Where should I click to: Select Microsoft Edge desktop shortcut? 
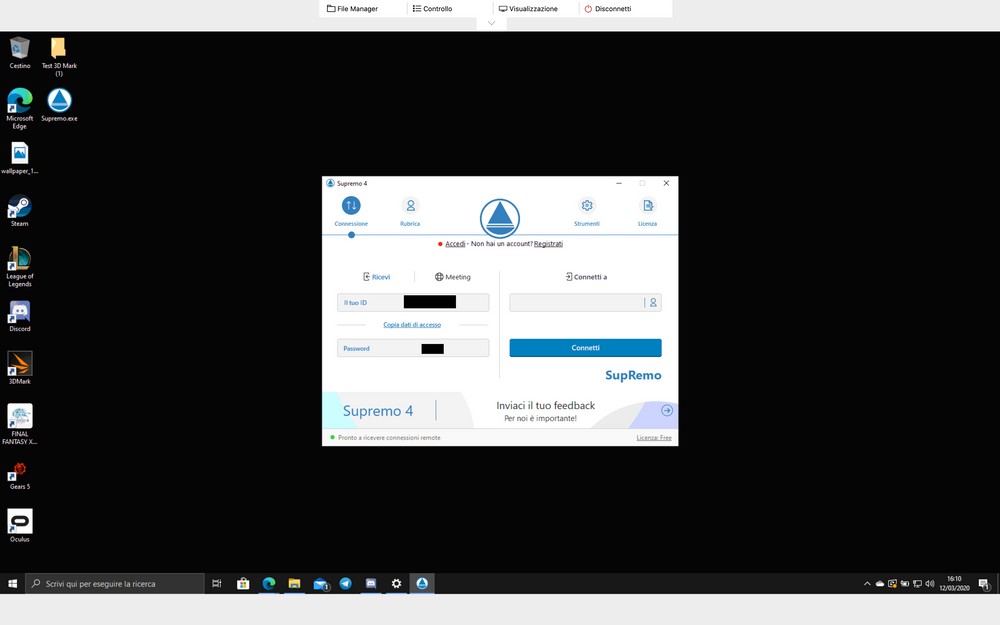pyautogui.click(x=20, y=108)
